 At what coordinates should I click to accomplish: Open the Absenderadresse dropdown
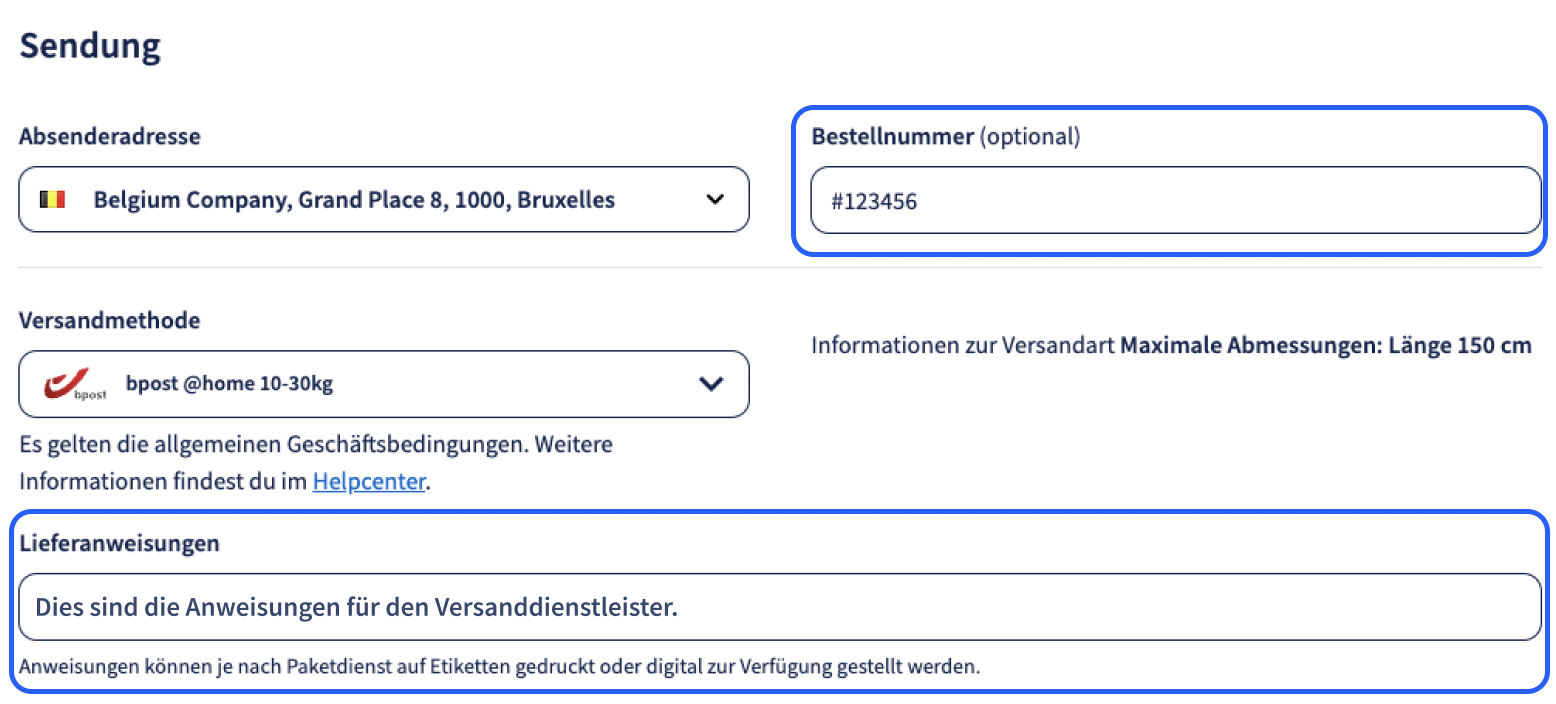coord(384,199)
